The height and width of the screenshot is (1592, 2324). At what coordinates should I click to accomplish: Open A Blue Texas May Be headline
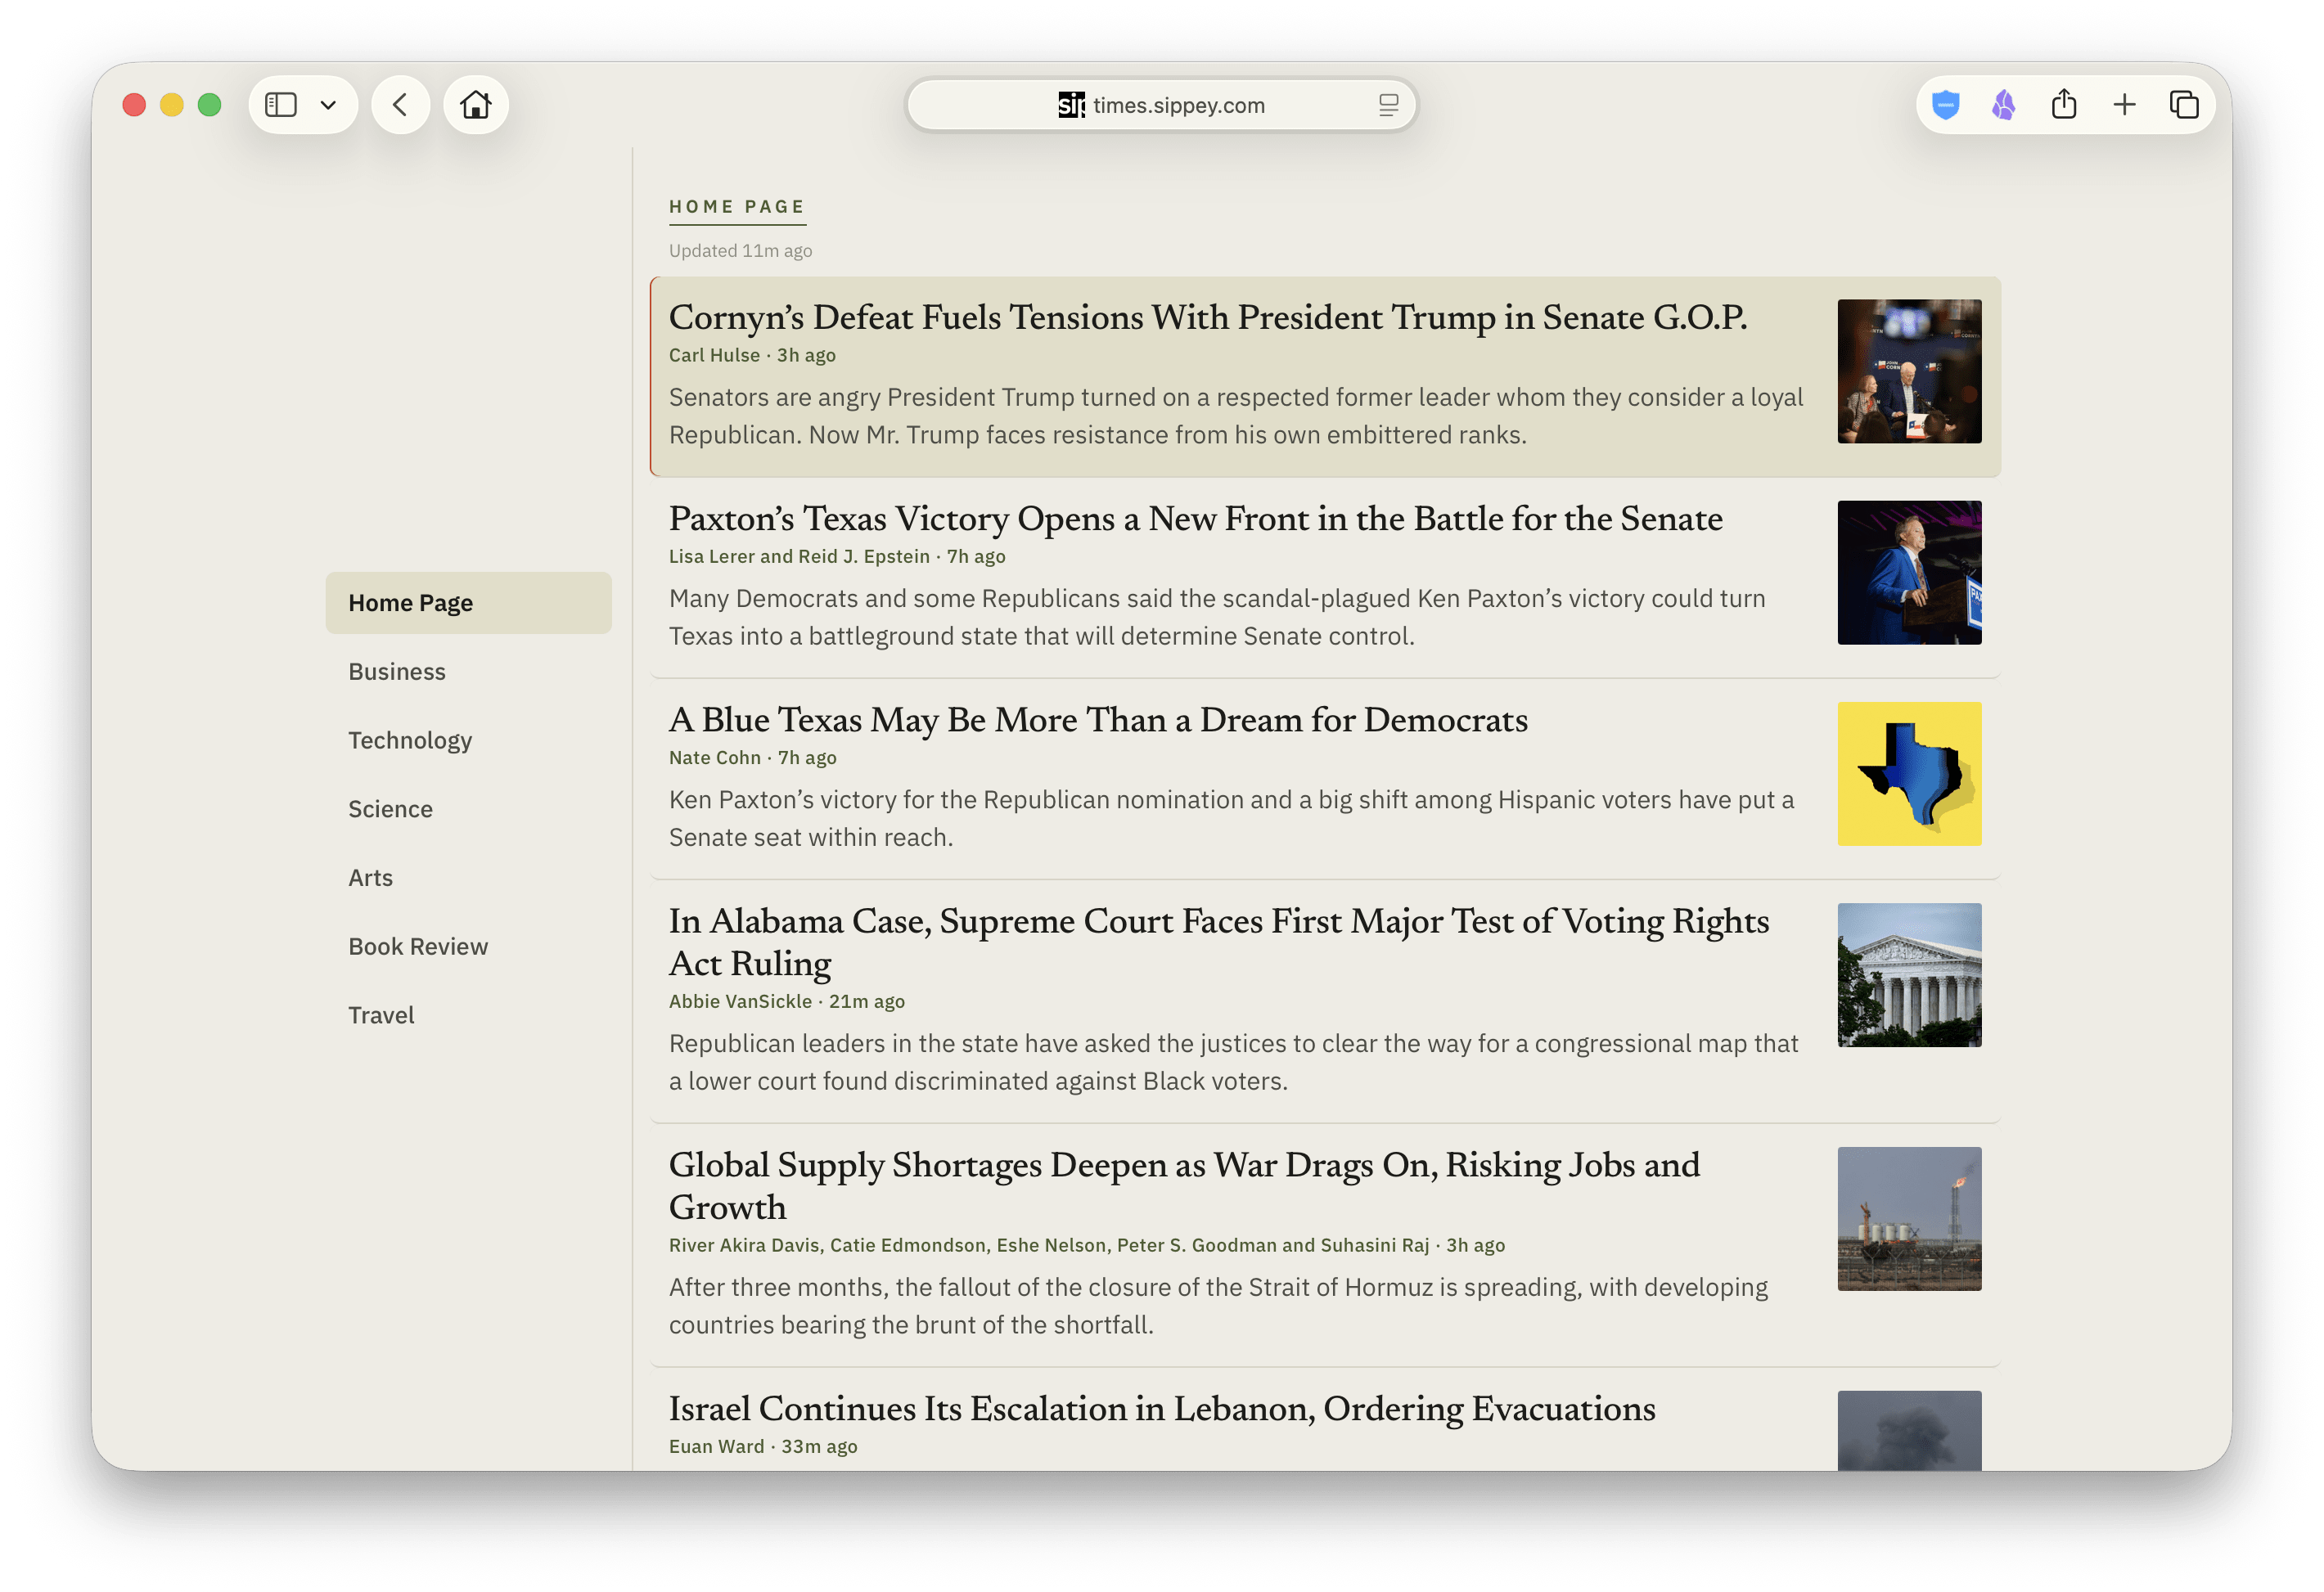1098,720
